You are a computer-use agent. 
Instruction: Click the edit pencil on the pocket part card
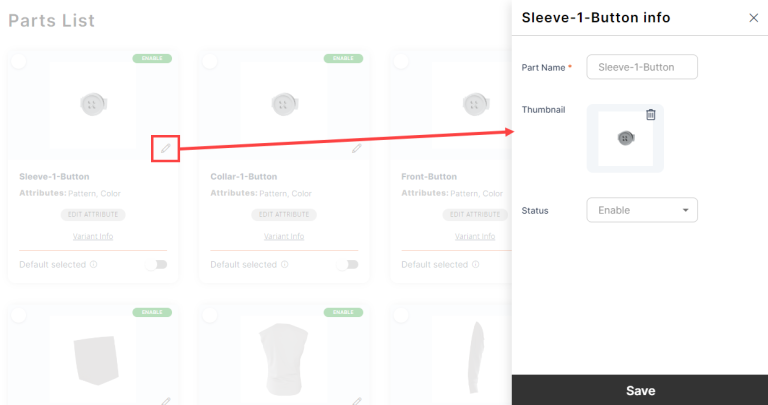pyautogui.click(x=166, y=400)
